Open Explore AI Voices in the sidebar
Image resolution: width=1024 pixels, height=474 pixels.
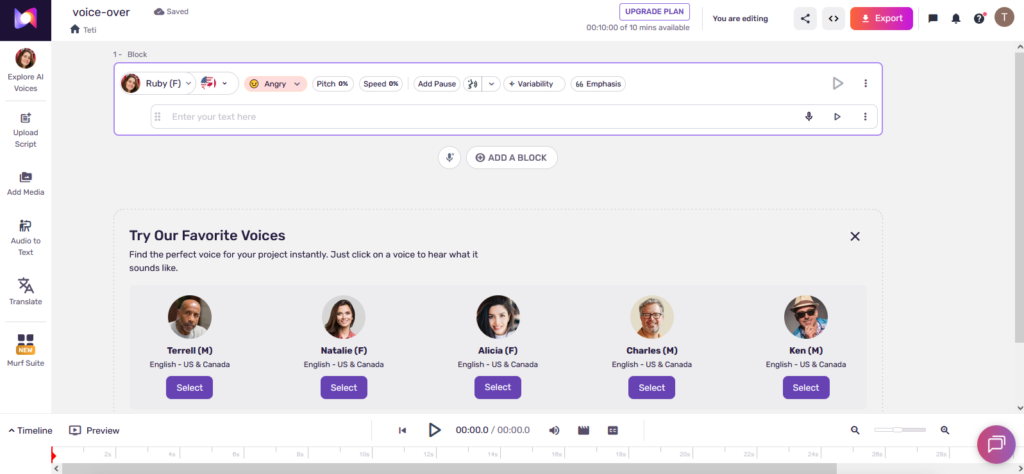coord(25,71)
